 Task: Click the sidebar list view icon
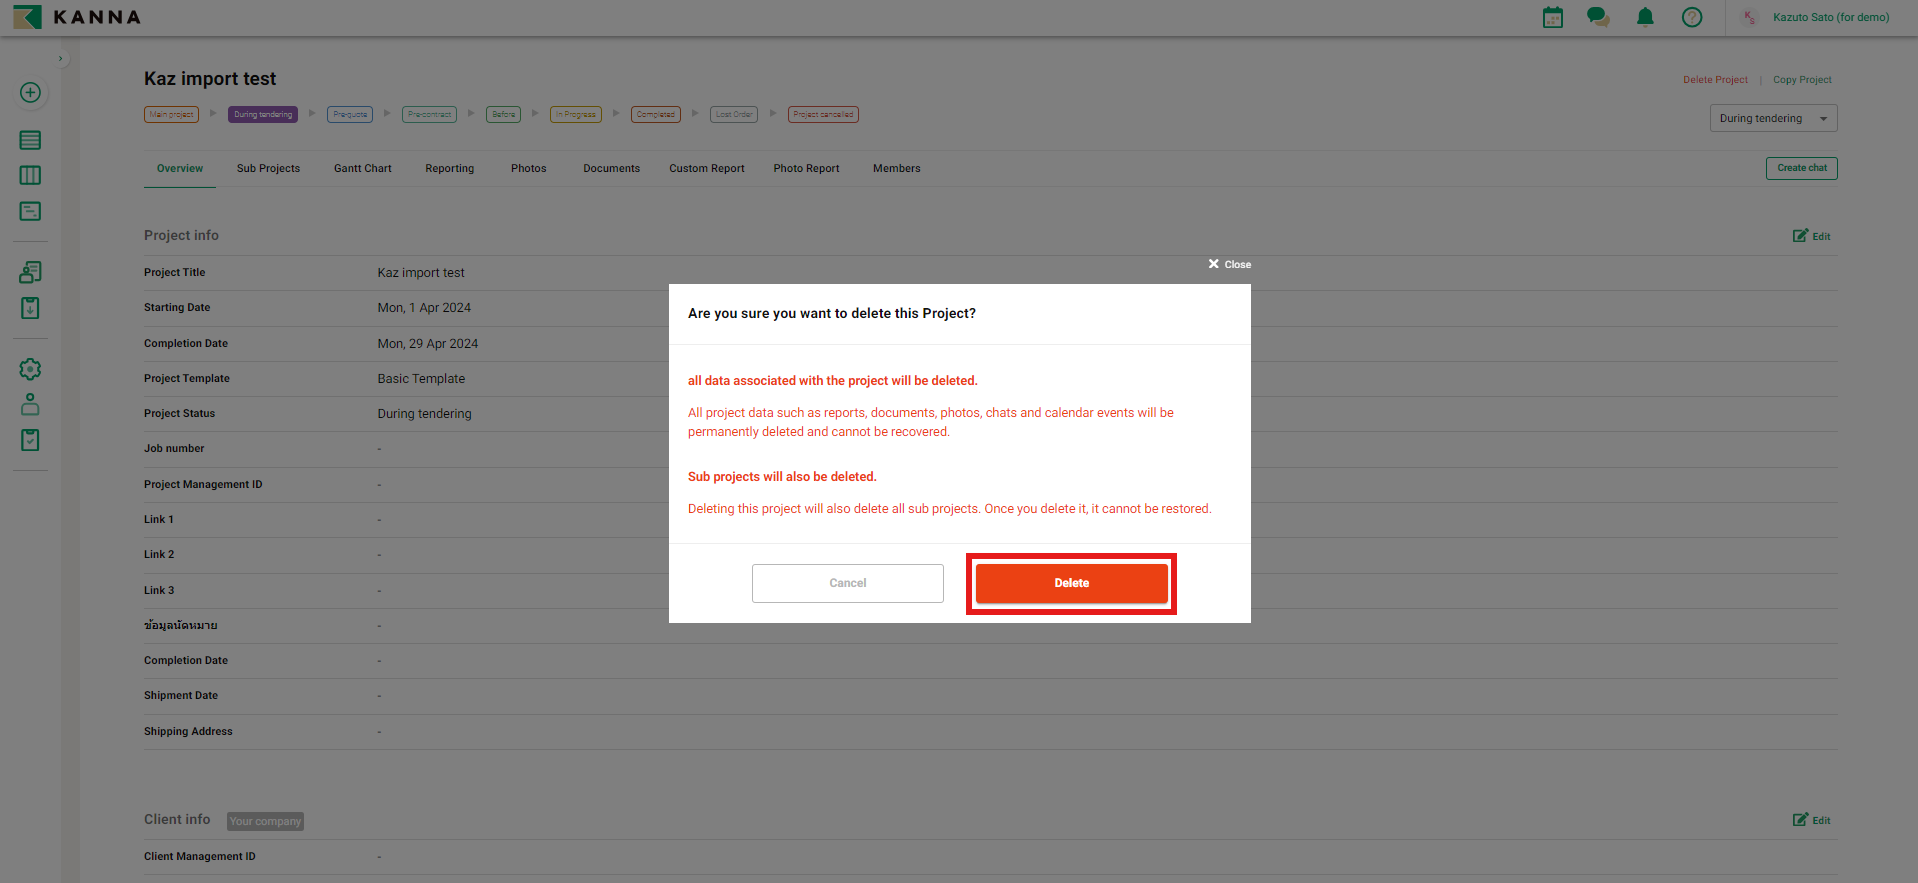point(30,140)
